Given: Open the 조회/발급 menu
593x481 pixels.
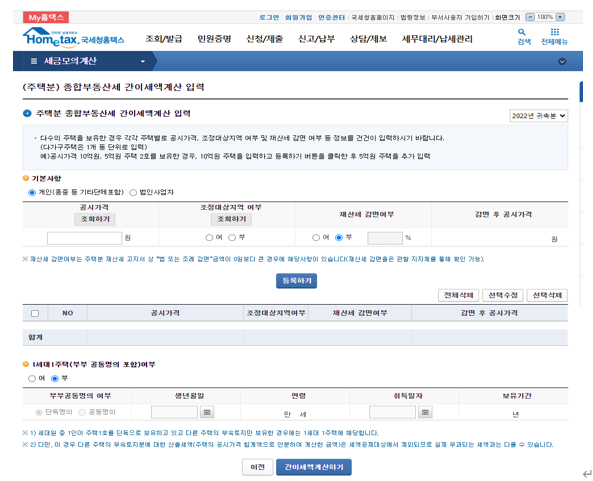Looking at the screenshot, I should click(x=164, y=39).
